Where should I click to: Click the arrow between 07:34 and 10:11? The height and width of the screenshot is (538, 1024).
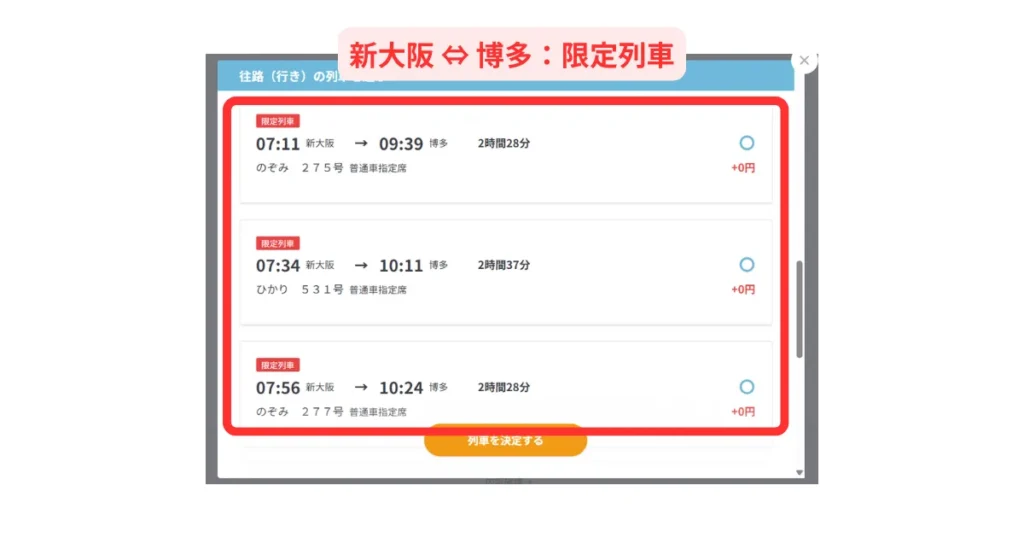pyautogui.click(x=361, y=266)
